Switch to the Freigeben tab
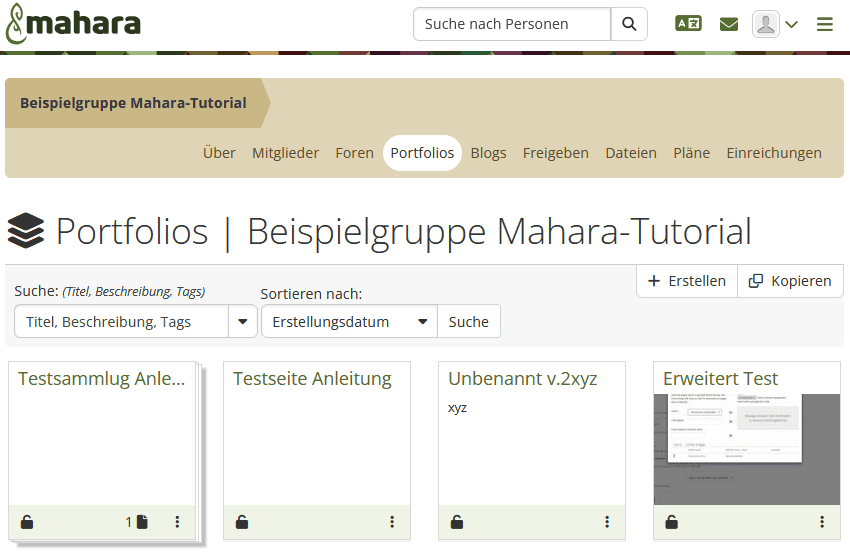Screen dimensions: 850x553 click(556, 153)
